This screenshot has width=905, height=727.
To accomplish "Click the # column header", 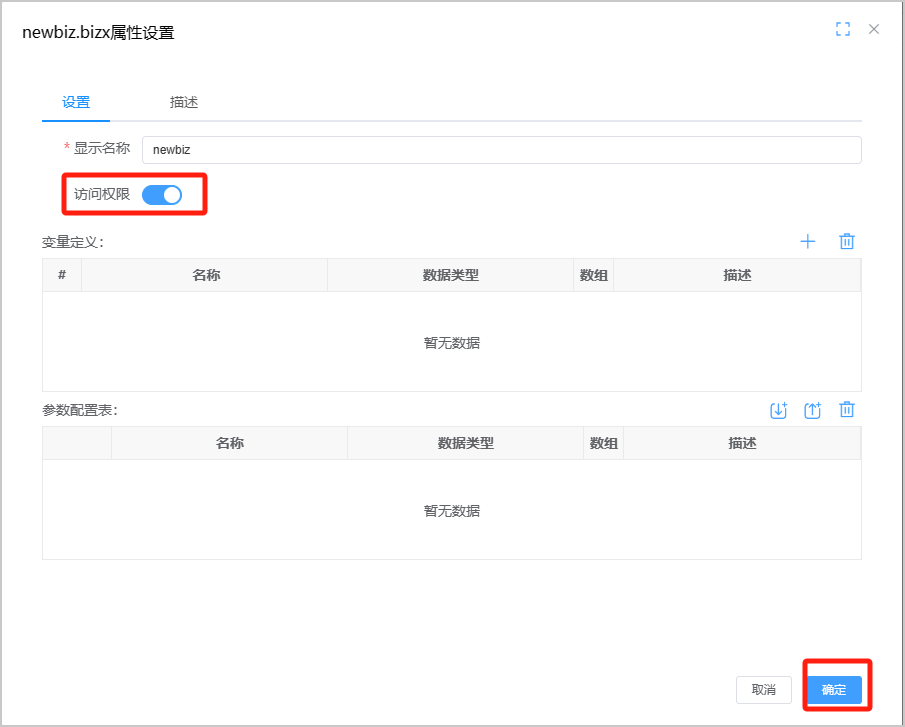I will click(x=62, y=275).
